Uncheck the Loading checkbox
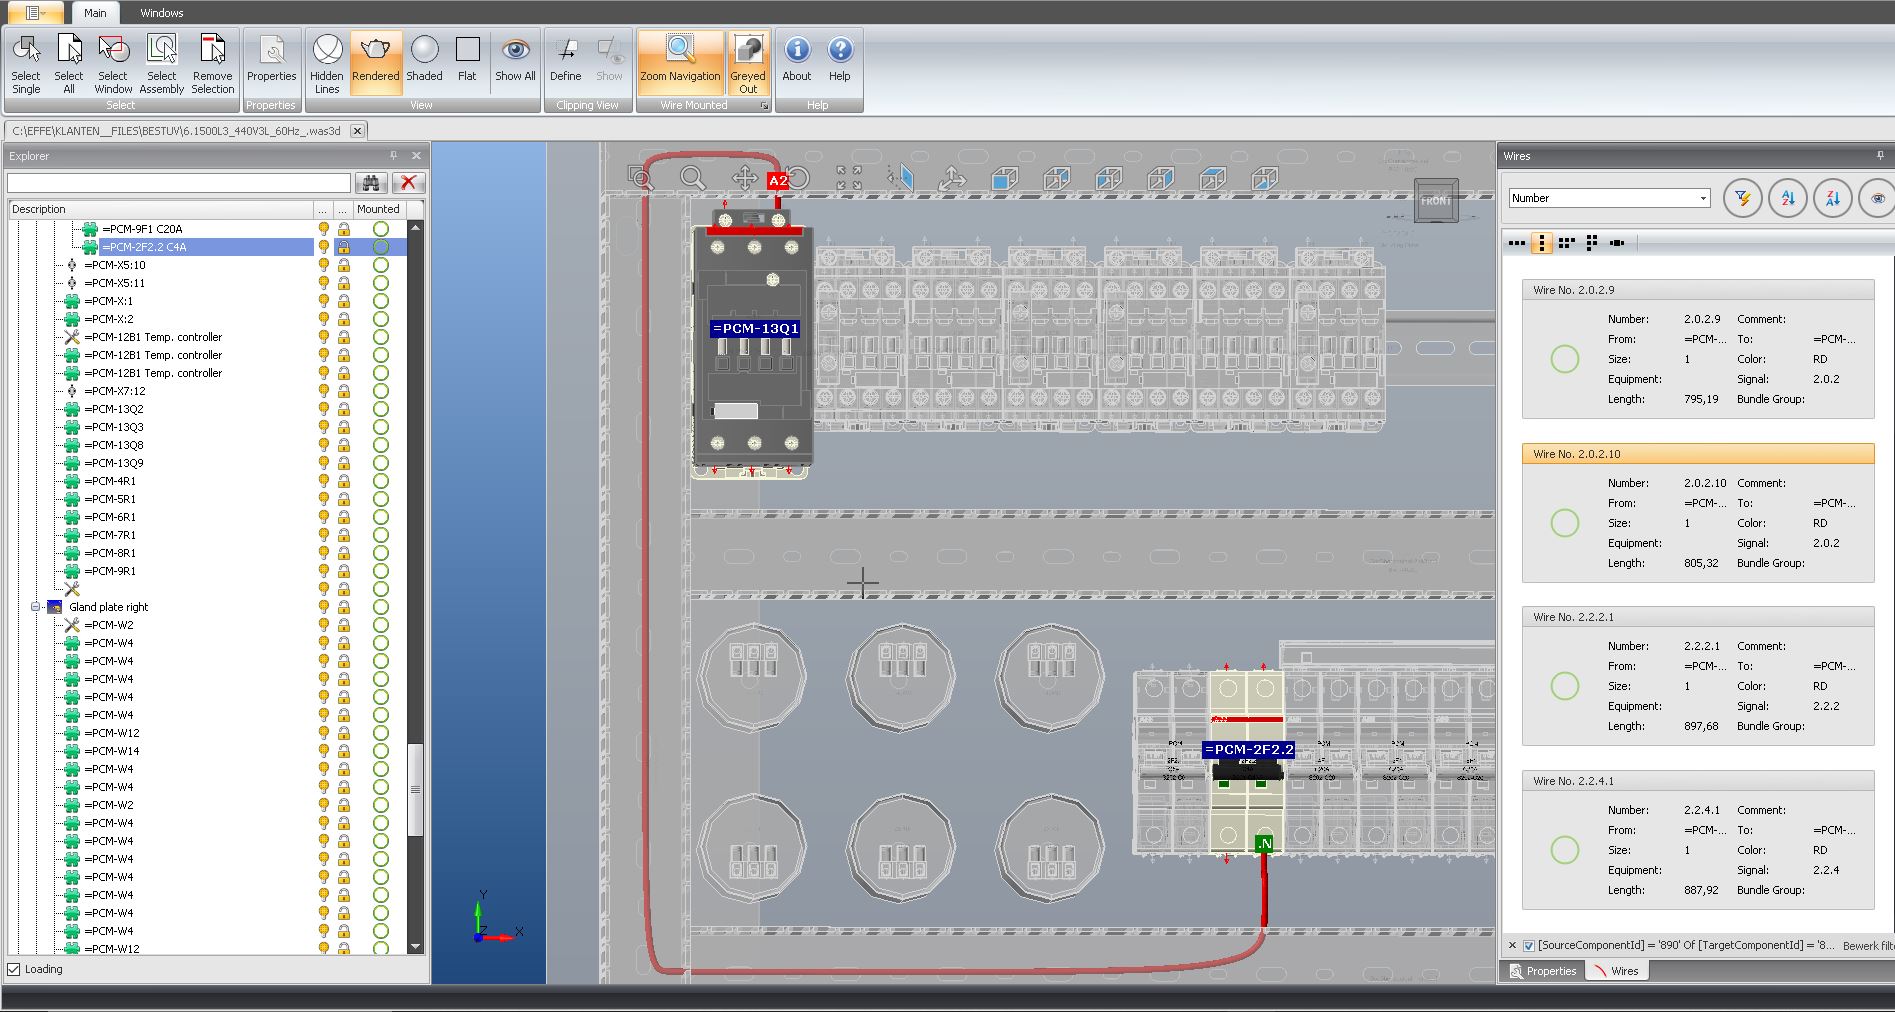The width and height of the screenshot is (1895, 1012). (x=14, y=969)
